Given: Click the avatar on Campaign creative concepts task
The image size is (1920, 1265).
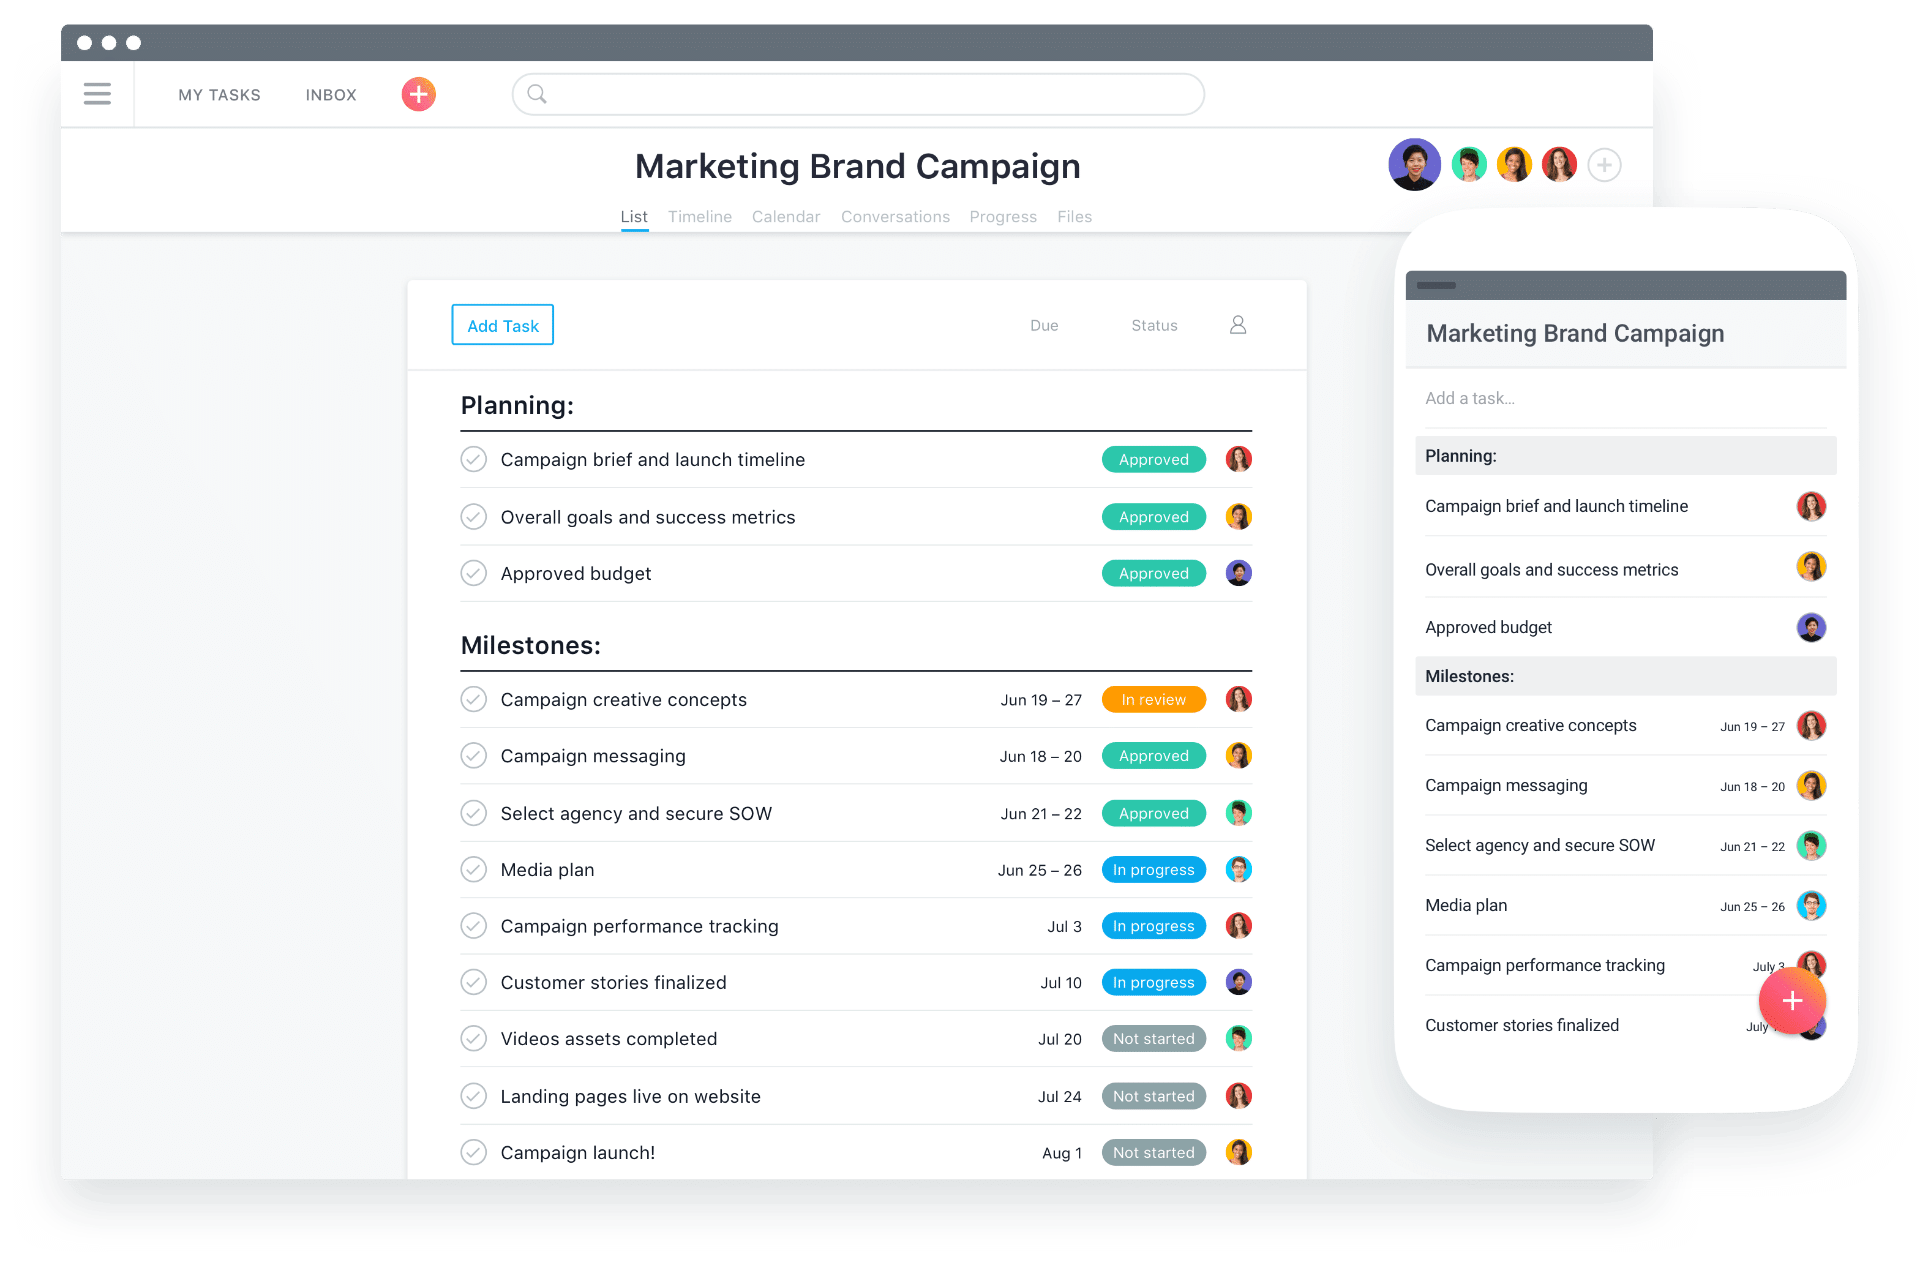Looking at the screenshot, I should click(1238, 699).
